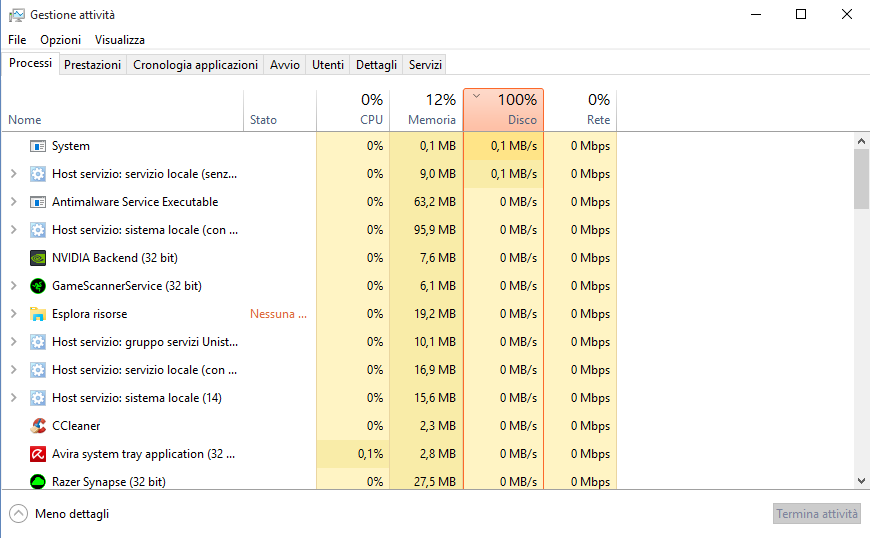This screenshot has width=870, height=538.
Task: Sort by the Nome column header
Action: tap(123, 110)
